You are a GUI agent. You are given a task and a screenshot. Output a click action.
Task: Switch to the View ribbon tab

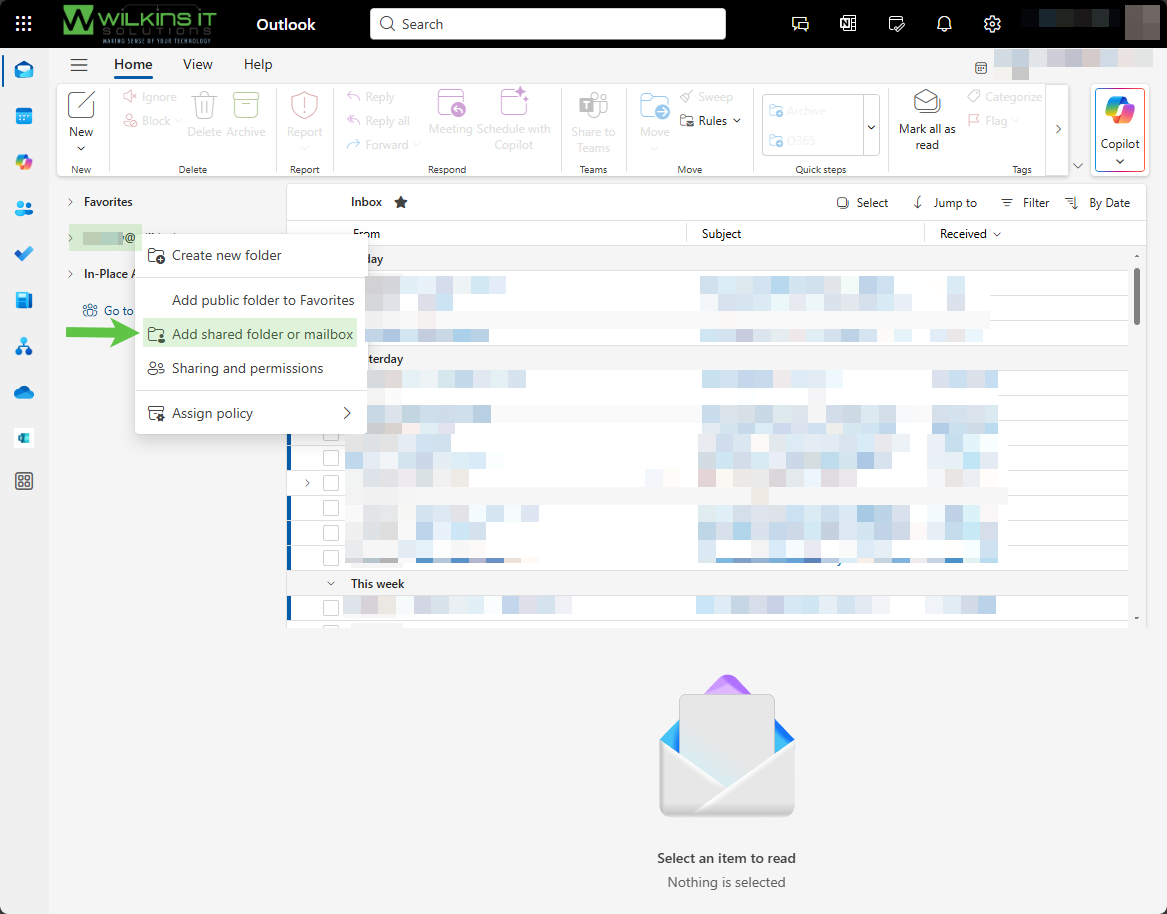click(198, 65)
